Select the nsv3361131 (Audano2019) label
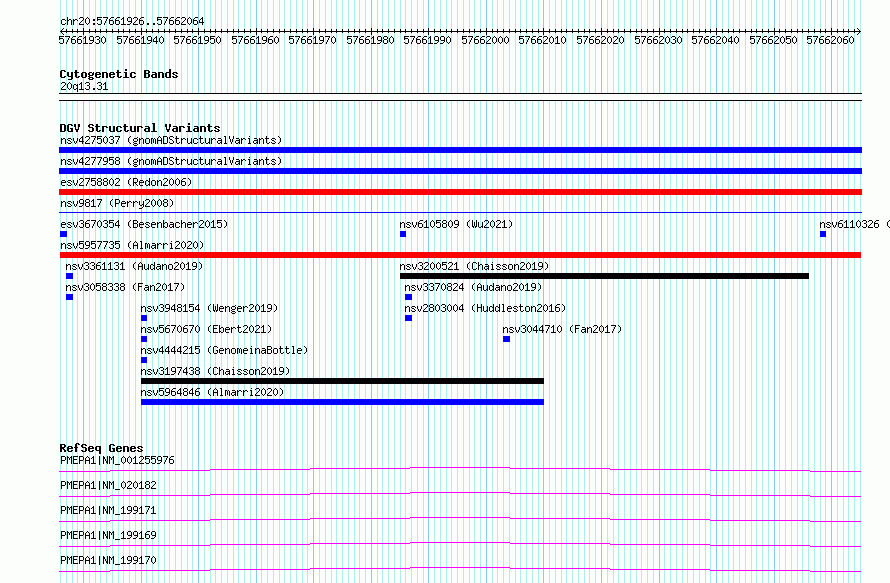Image resolution: width=890 pixels, height=583 pixels. click(134, 266)
